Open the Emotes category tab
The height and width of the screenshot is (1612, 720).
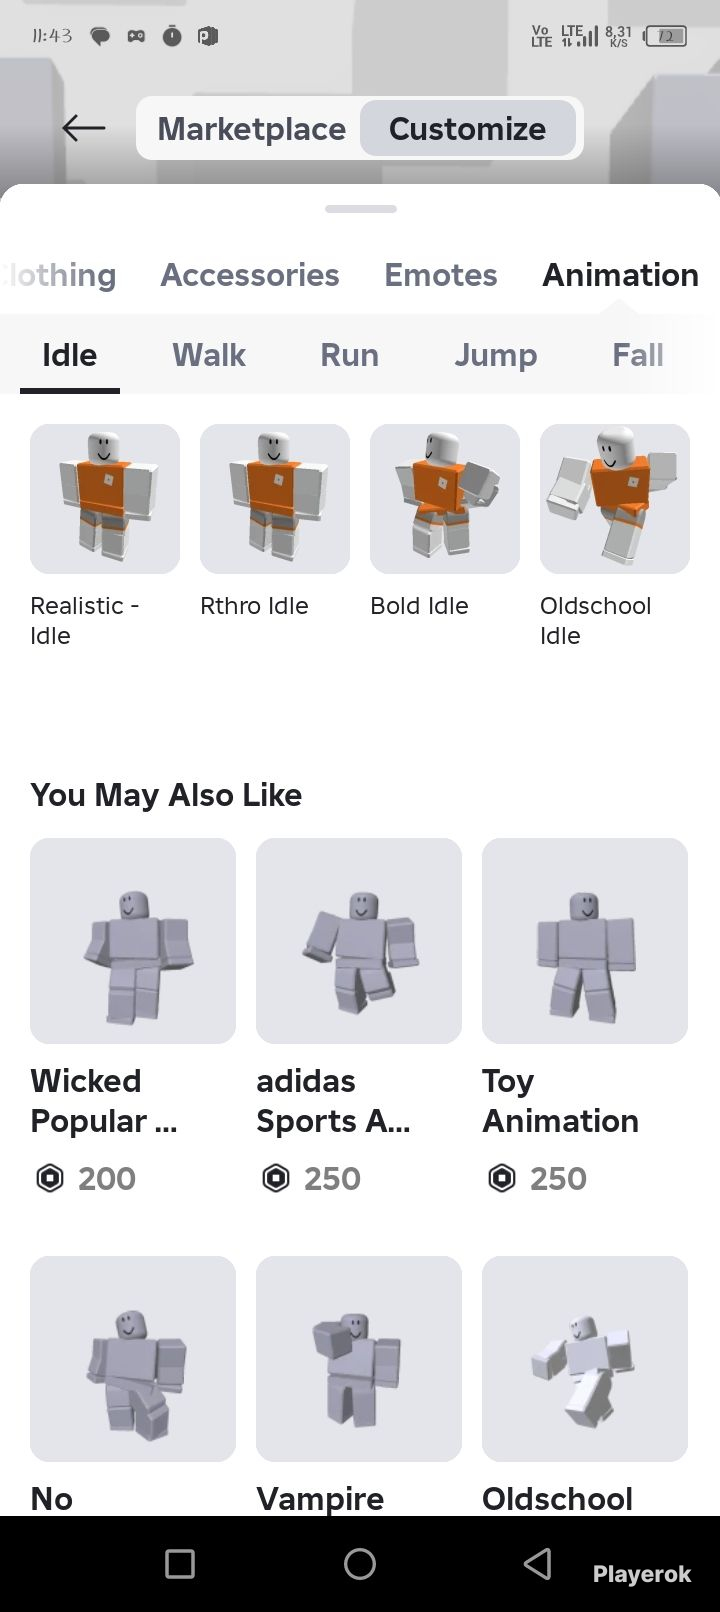441,275
